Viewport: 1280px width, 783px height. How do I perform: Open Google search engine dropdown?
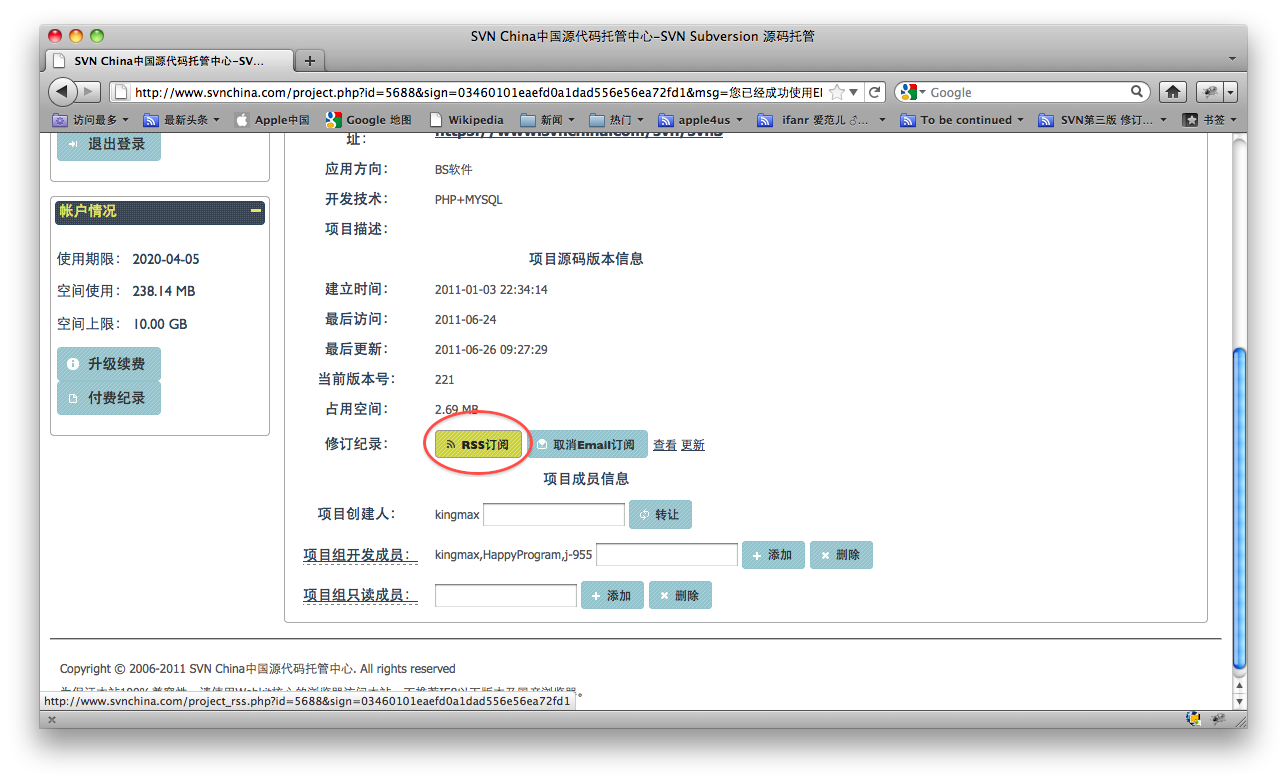[x=913, y=92]
